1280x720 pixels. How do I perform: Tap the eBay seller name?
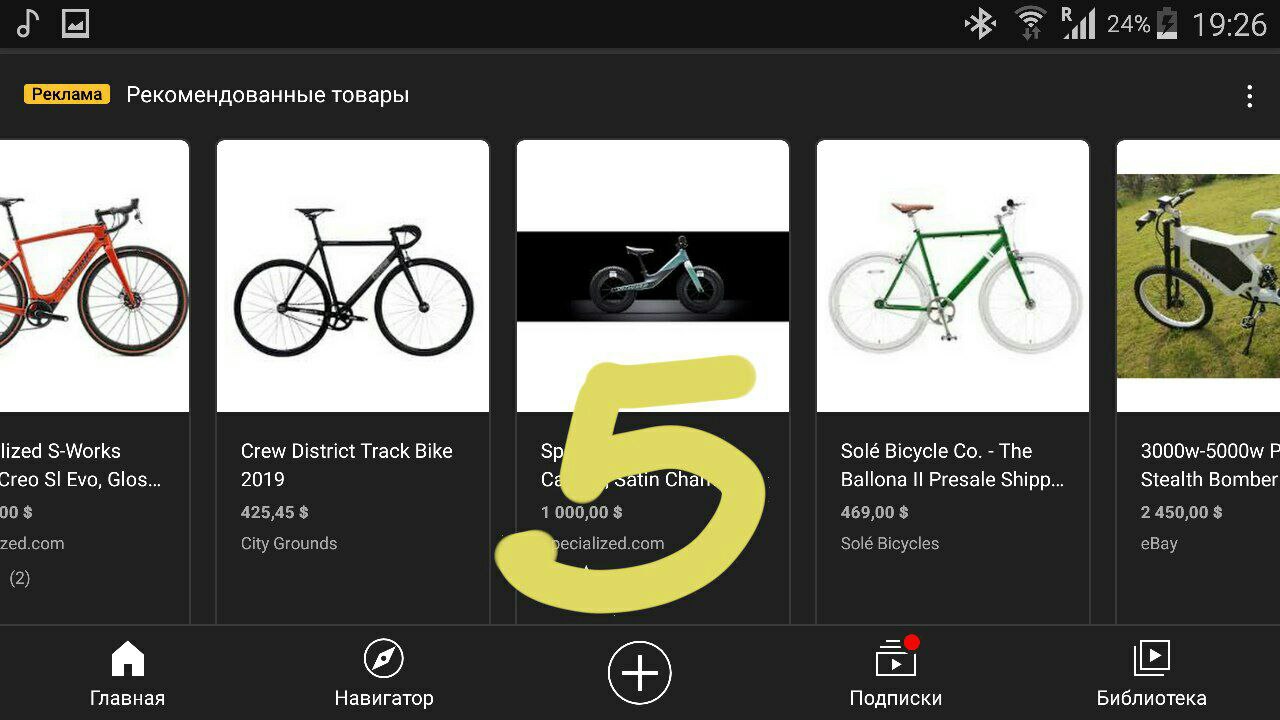click(x=1159, y=544)
